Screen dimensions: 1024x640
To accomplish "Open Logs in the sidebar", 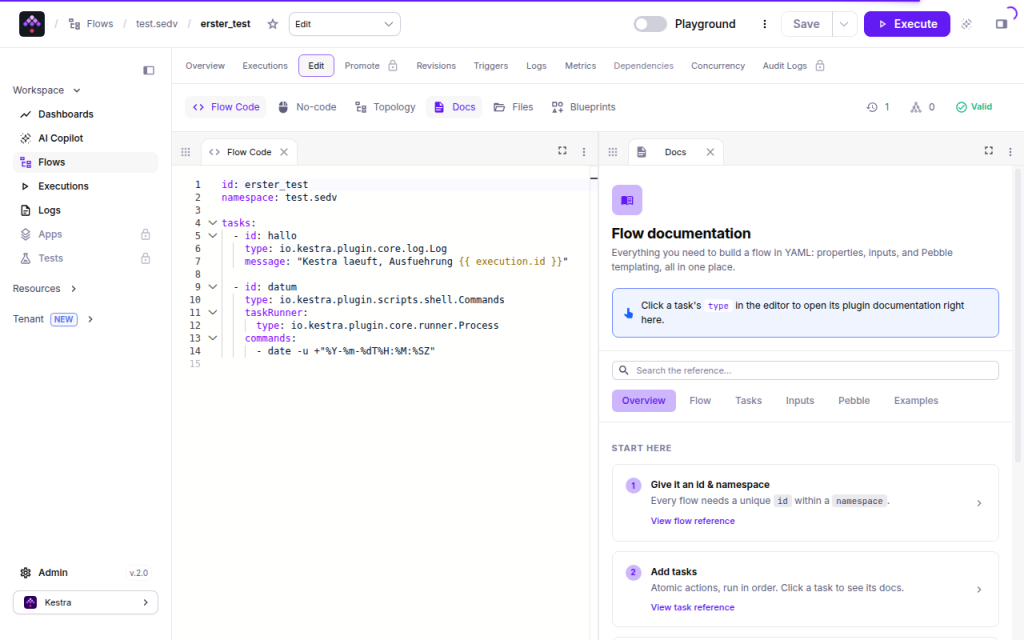I will pos(86,210).
